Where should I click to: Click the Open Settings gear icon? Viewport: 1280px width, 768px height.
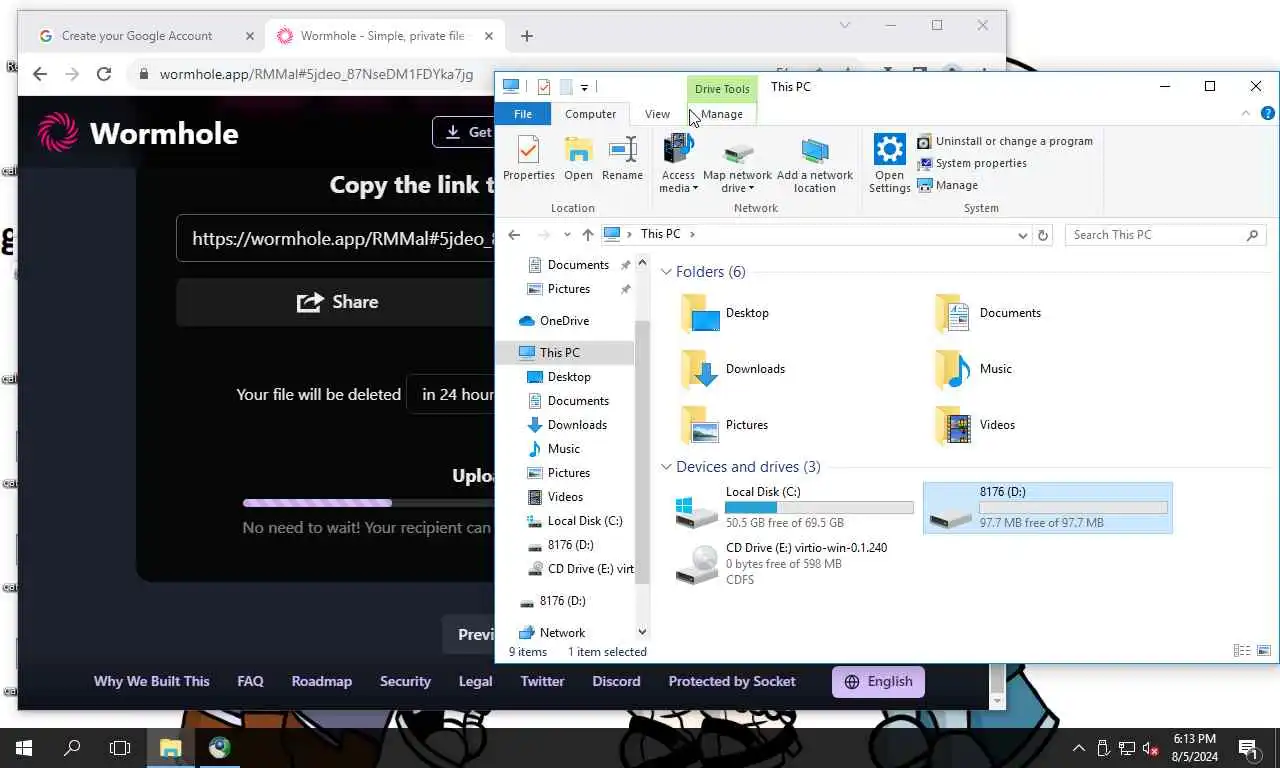pyautogui.click(x=889, y=150)
